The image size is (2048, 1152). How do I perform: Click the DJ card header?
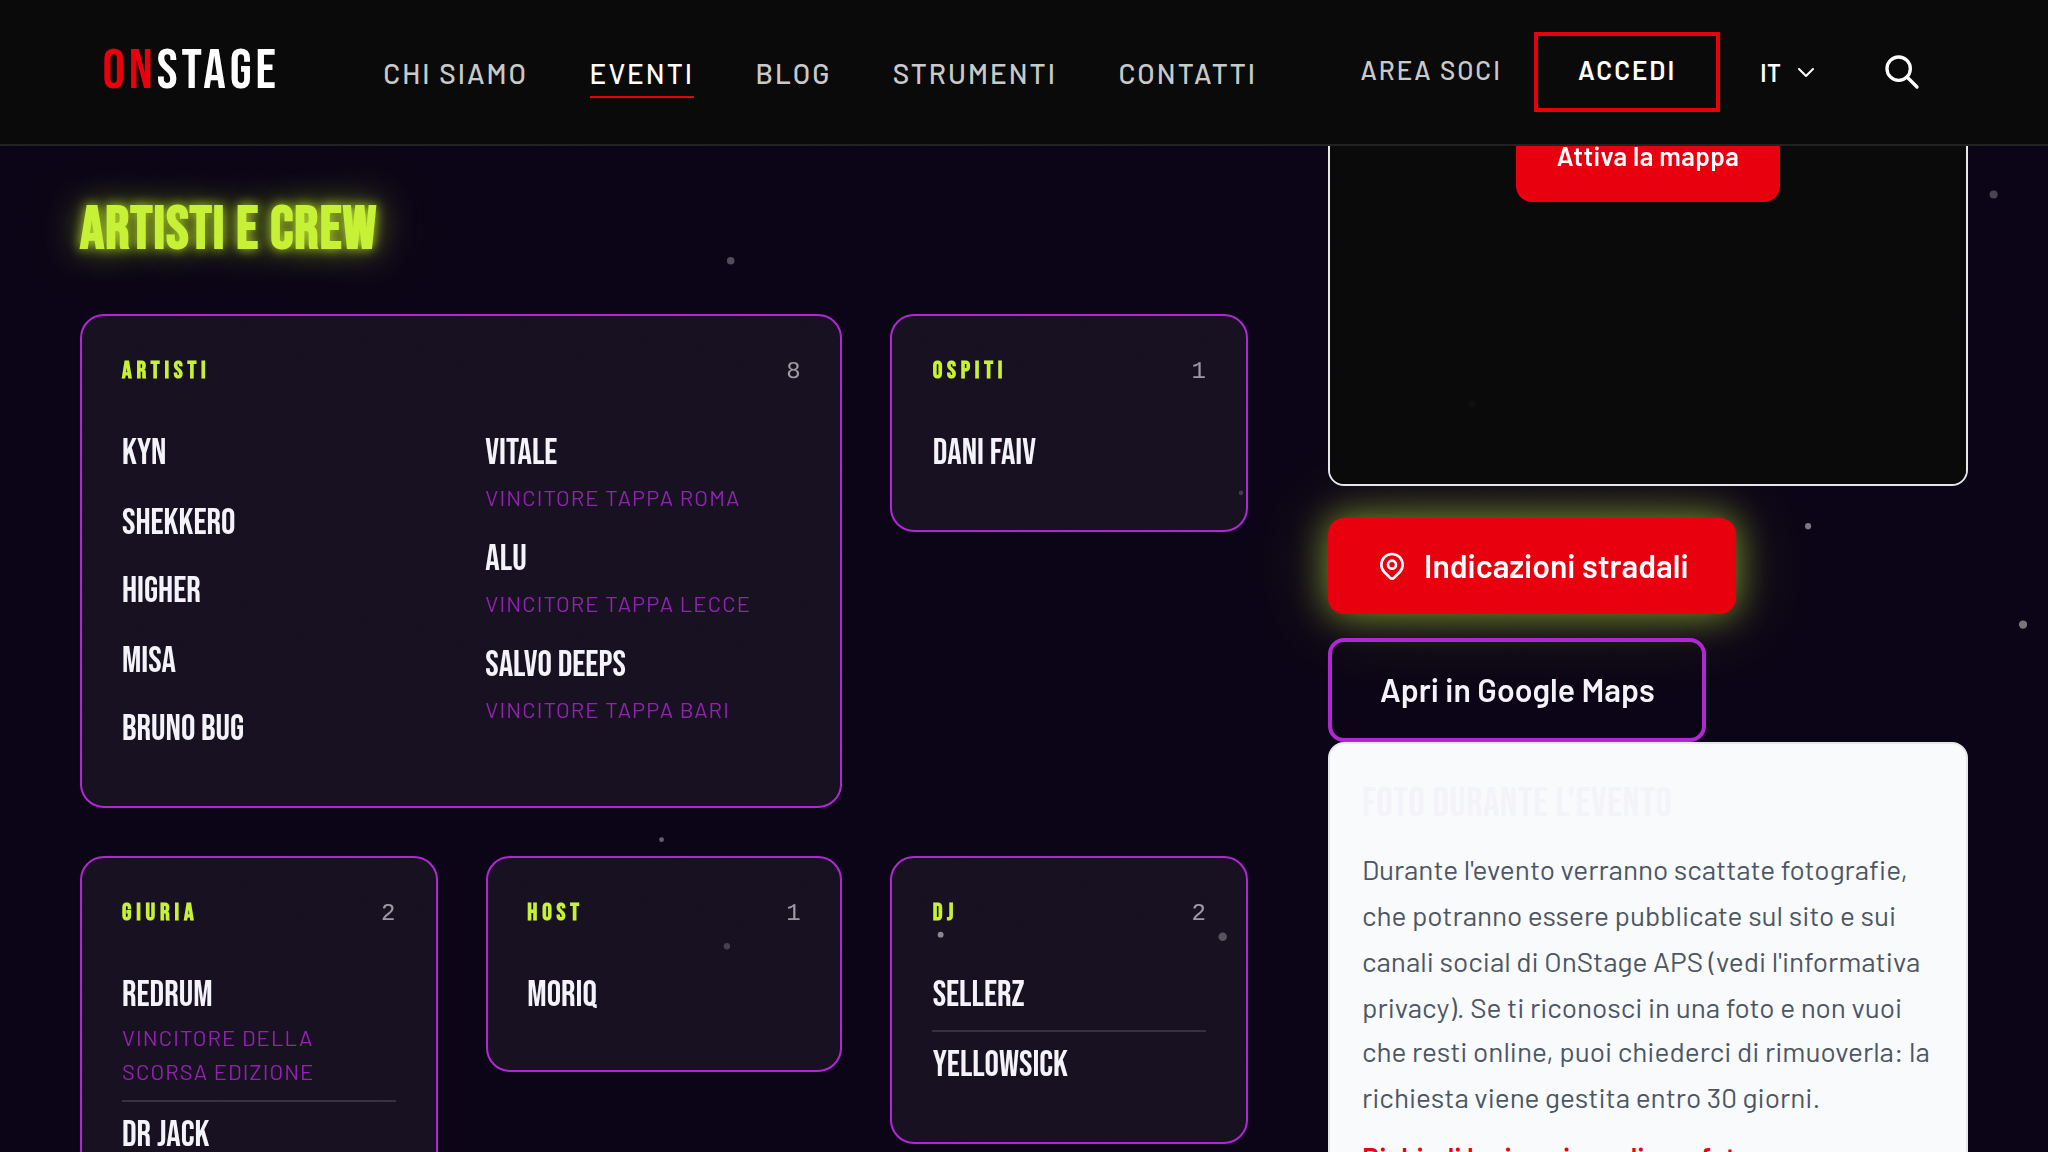click(x=943, y=912)
